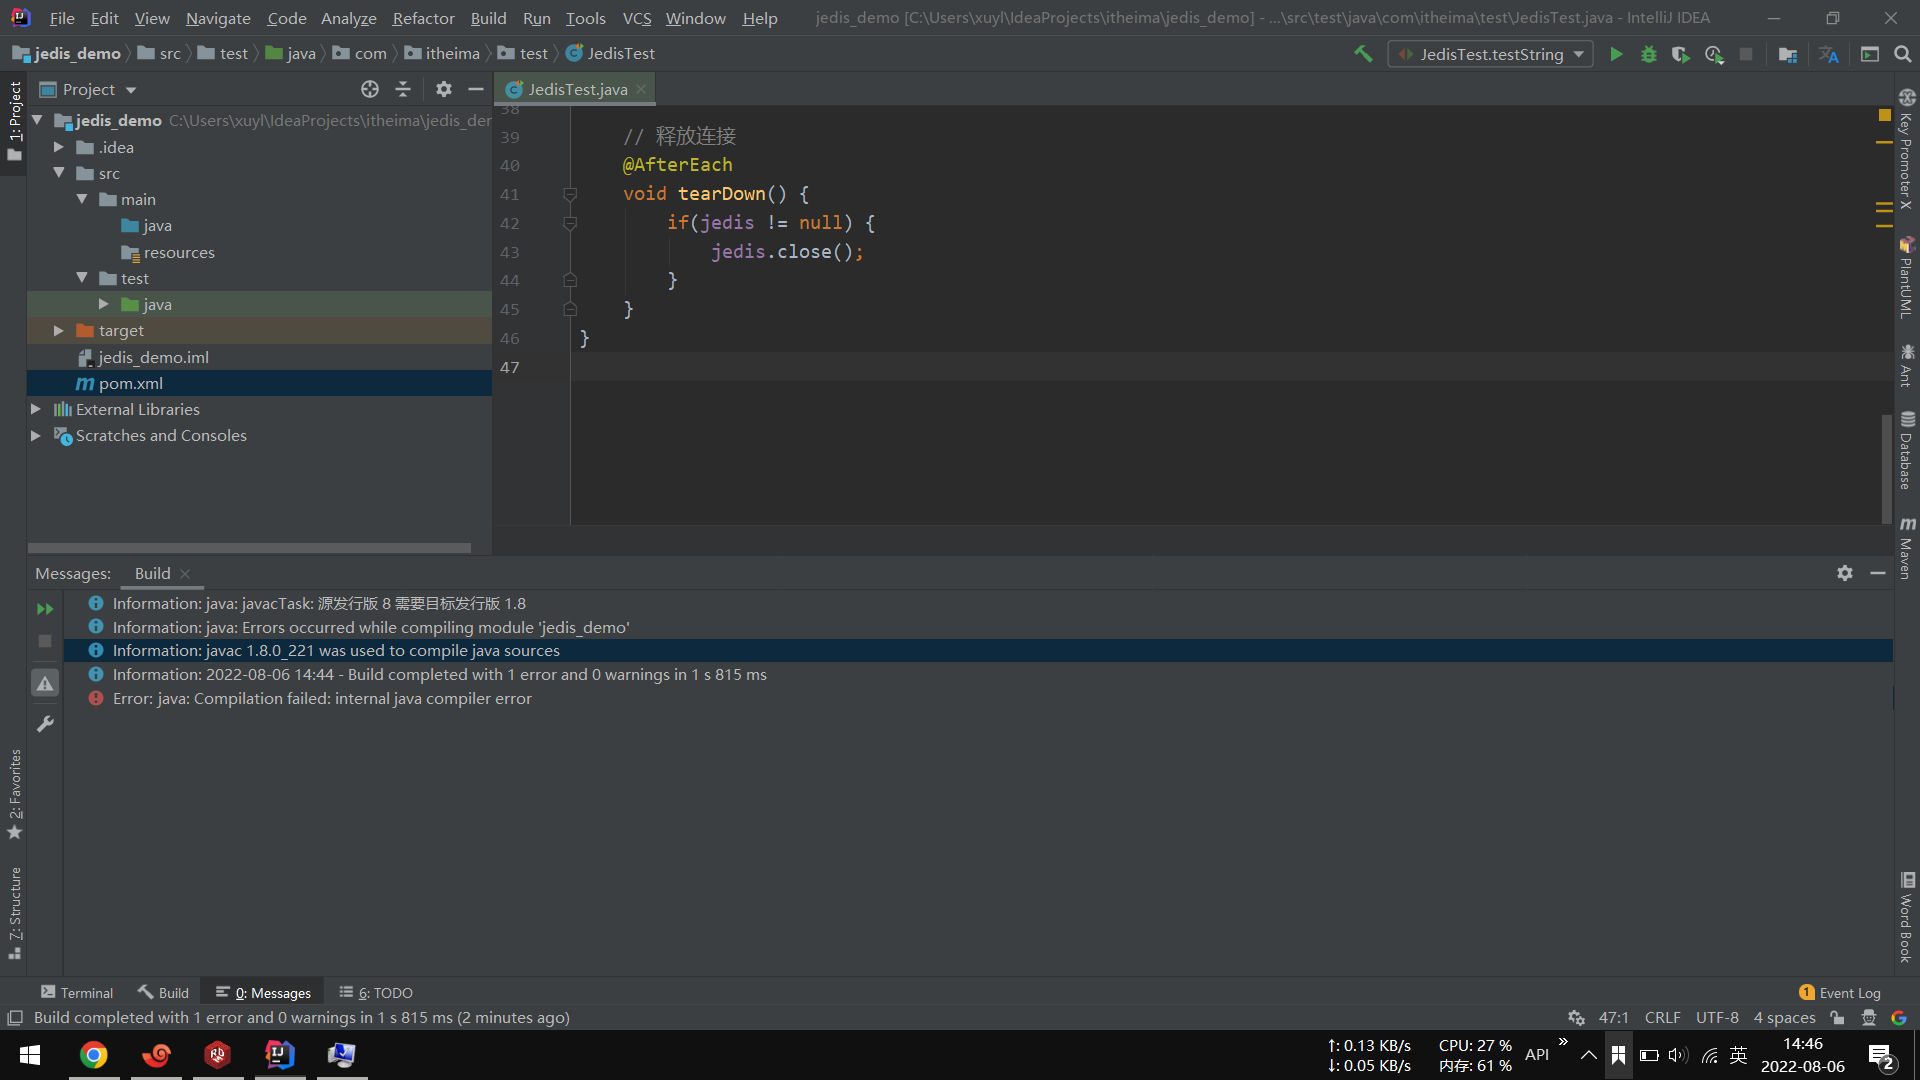
Task: Open the Analyze menu
Action: click(x=348, y=18)
